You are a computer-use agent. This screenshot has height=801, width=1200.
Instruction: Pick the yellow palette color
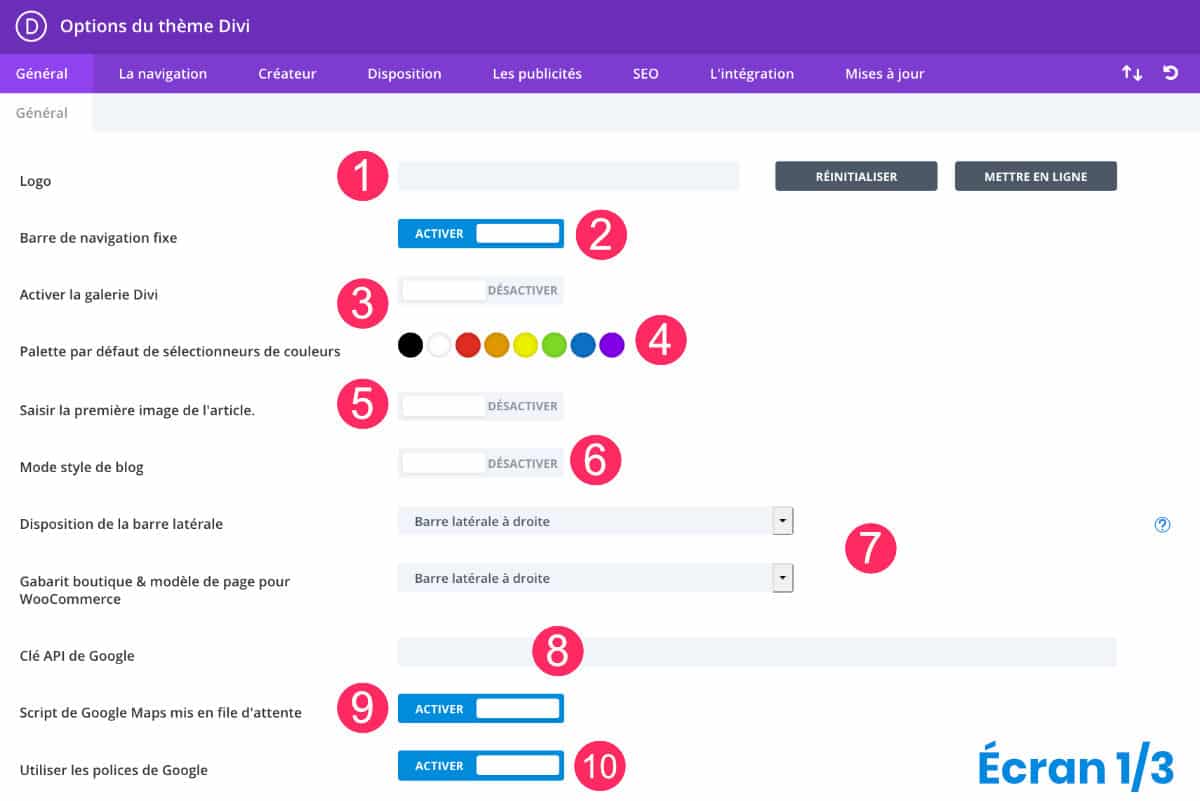(x=526, y=345)
